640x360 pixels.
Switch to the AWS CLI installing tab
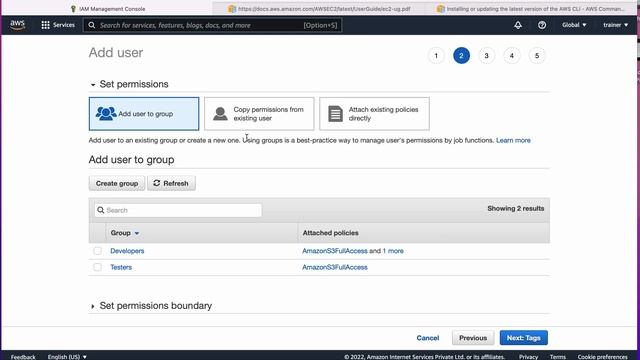[531, 9]
